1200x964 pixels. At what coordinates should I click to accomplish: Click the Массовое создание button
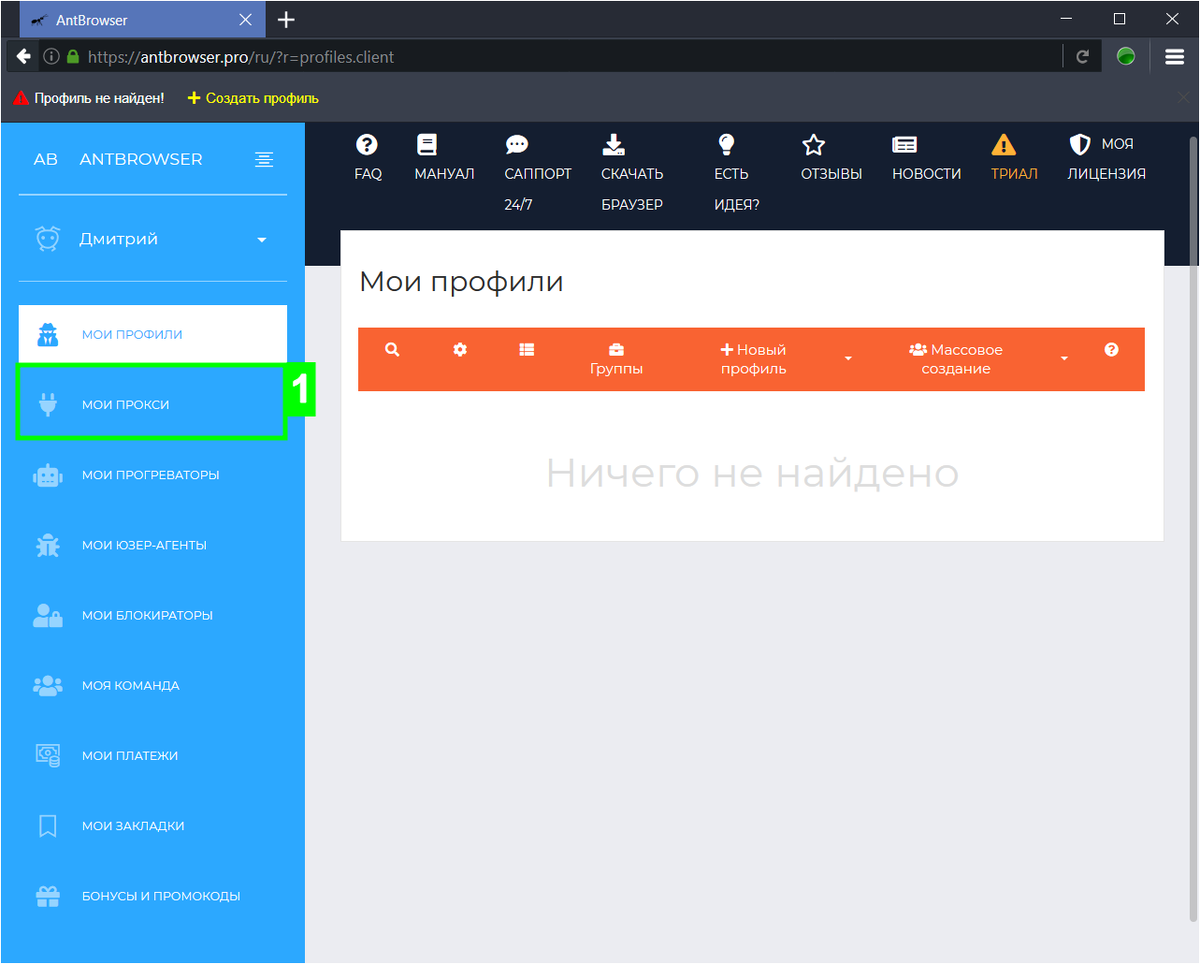pyautogui.click(x=955, y=359)
